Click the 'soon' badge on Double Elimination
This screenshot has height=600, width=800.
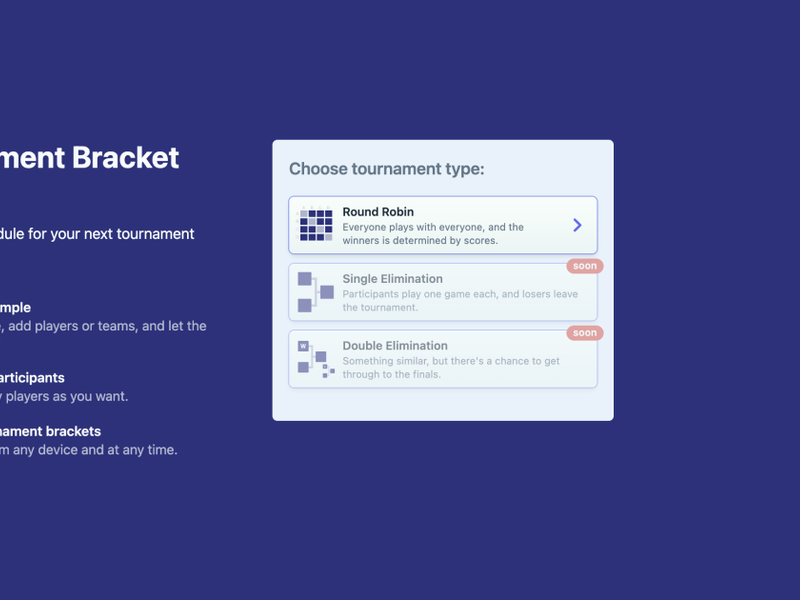[x=584, y=333]
